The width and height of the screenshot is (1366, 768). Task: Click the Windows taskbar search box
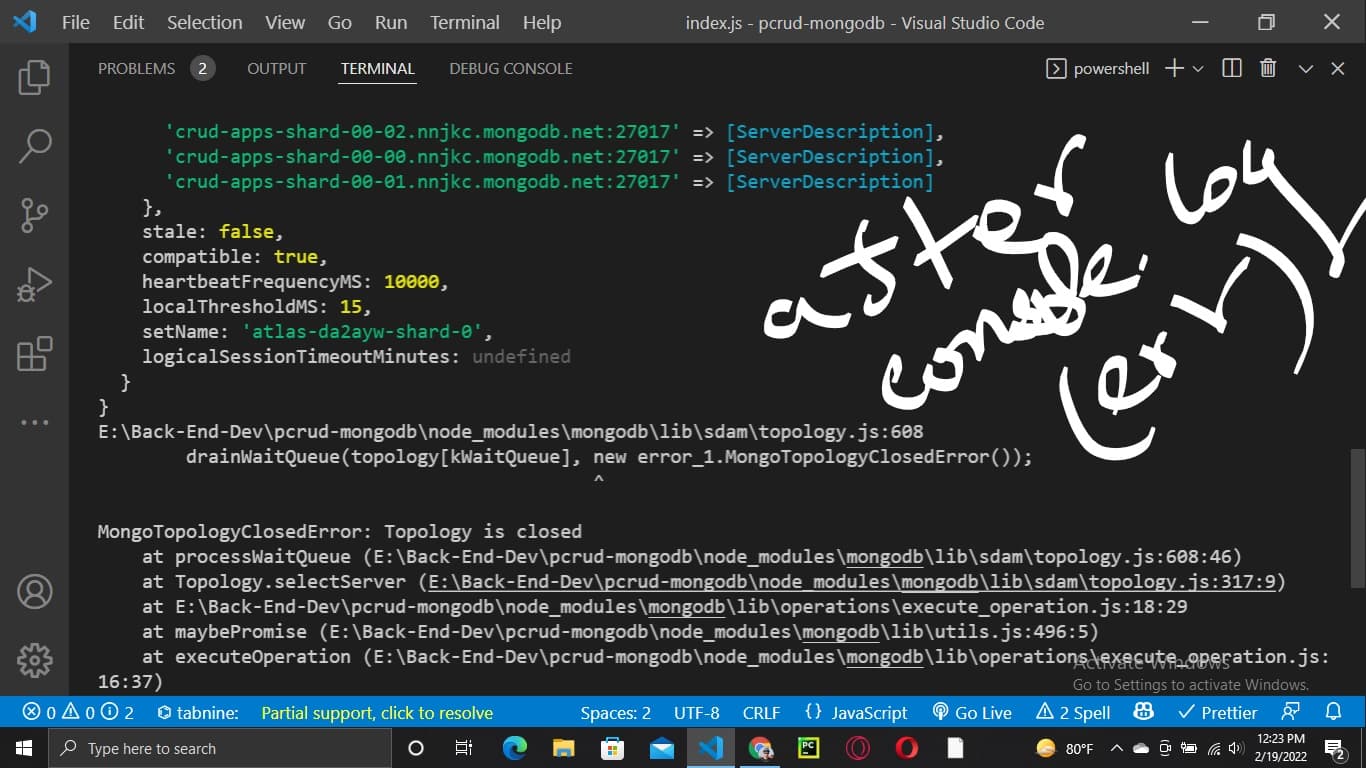tap(220, 748)
